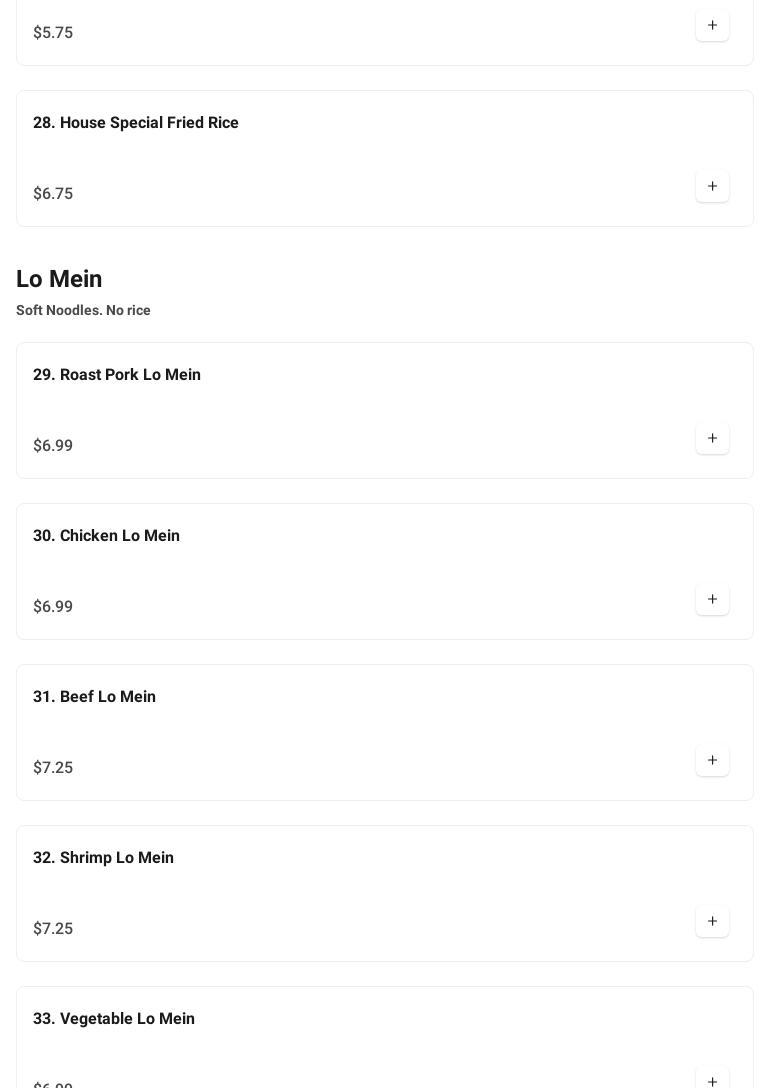The image size is (770, 1088).
Task: Open 32. Shrimp Lo Mein item title
Action: [x=103, y=858]
